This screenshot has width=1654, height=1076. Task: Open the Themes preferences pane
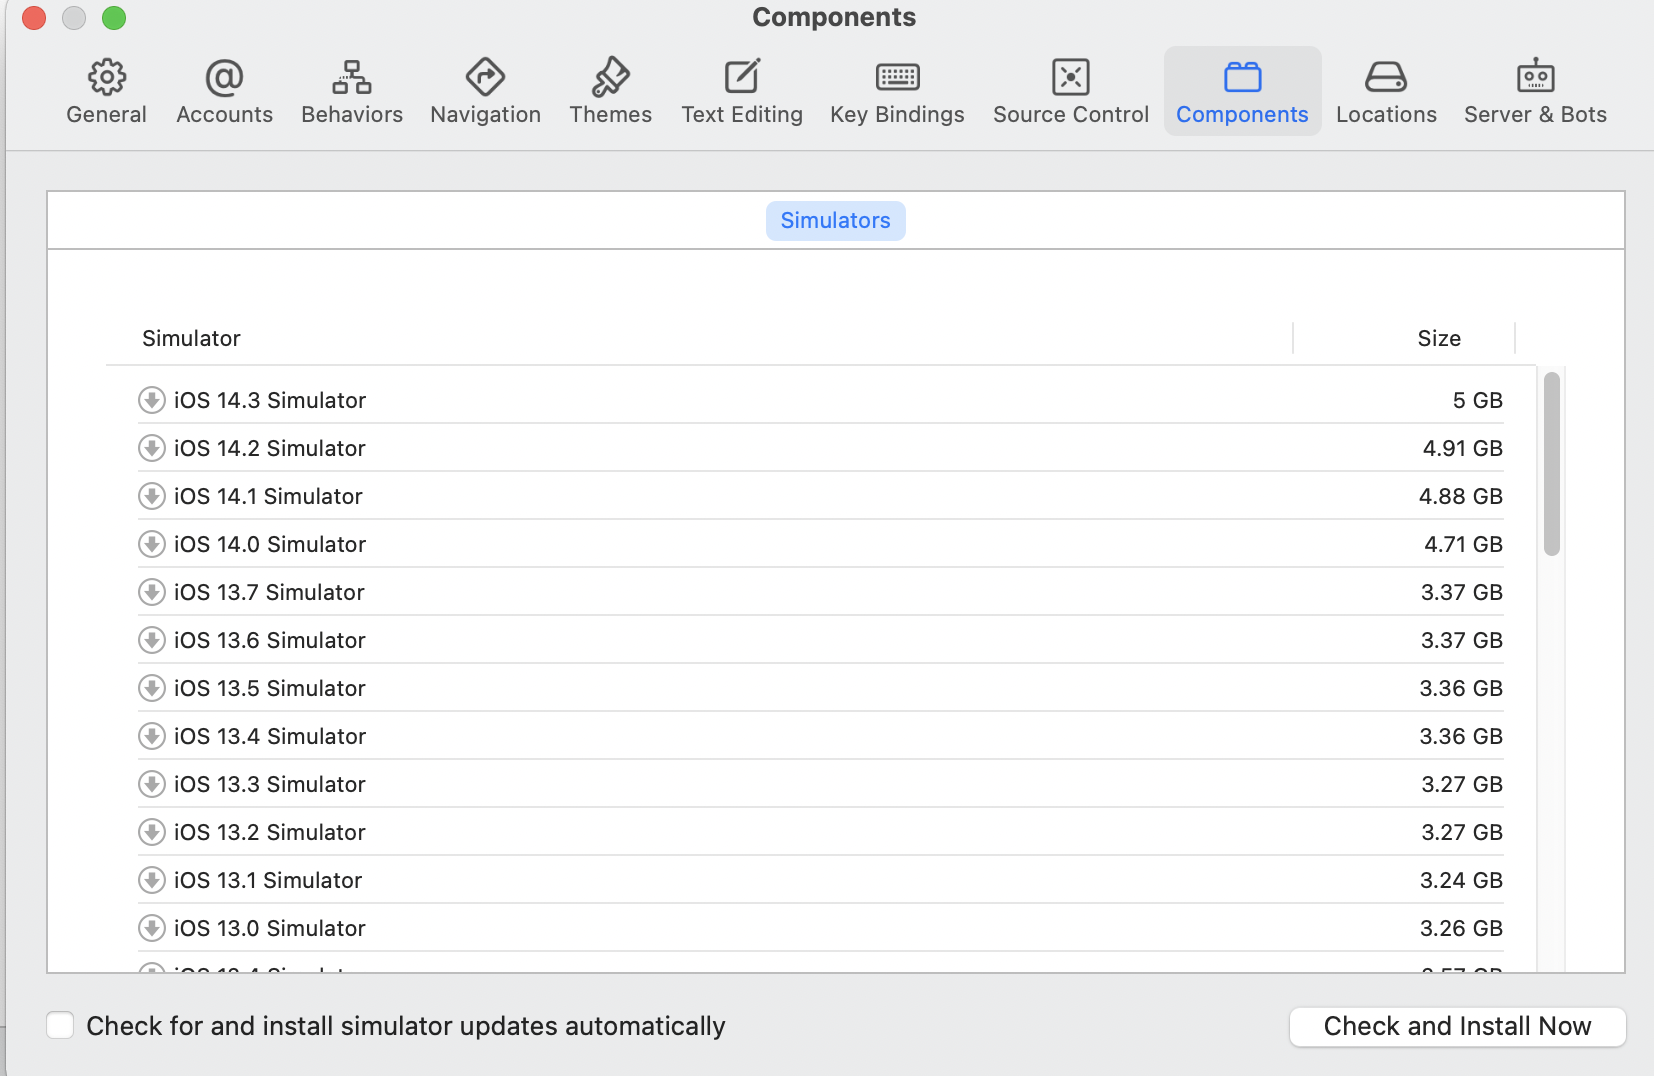pos(610,91)
